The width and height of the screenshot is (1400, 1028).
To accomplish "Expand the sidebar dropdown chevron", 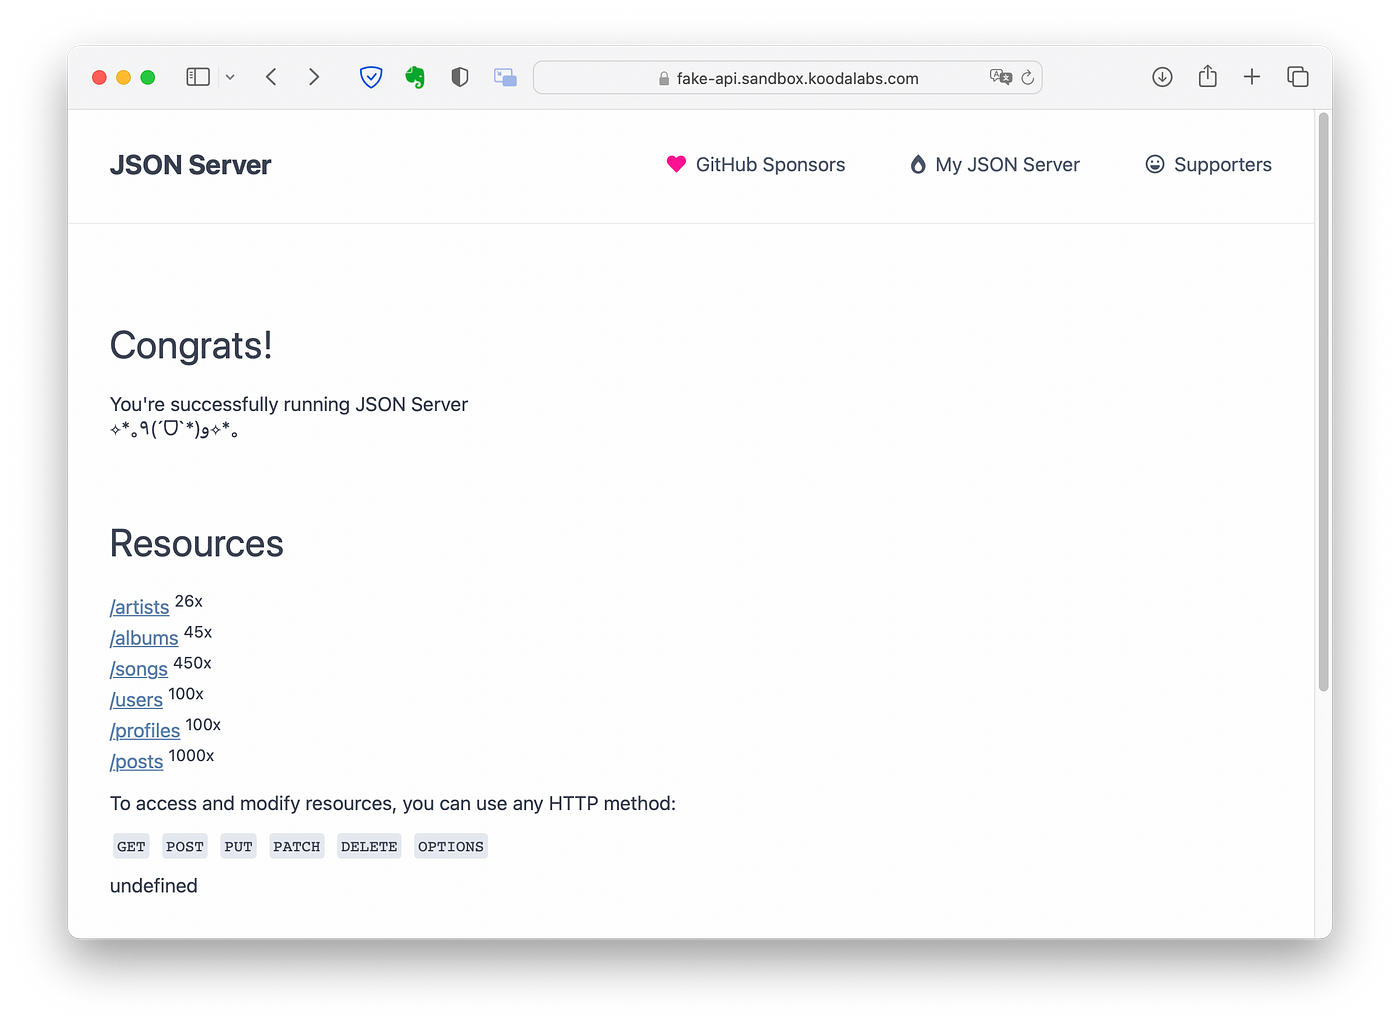I will point(230,77).
